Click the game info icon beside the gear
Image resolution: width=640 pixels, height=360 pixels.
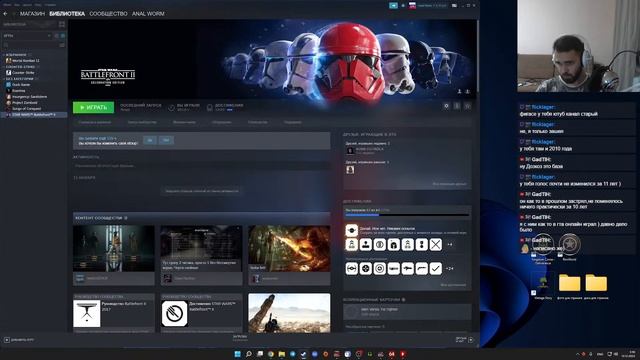coord(457,106)
